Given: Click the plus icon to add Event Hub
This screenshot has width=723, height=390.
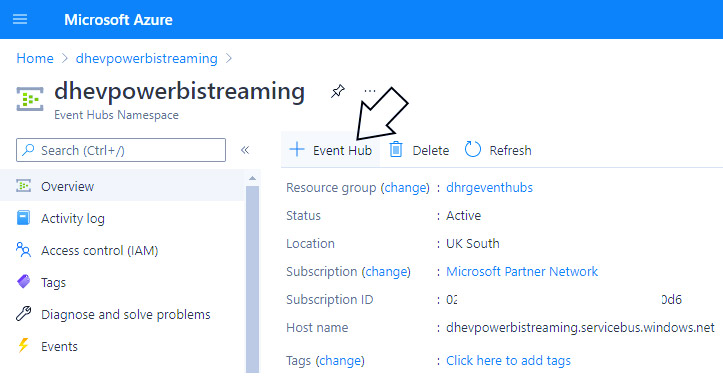Looking at the screenshot, I should (297, 149).
